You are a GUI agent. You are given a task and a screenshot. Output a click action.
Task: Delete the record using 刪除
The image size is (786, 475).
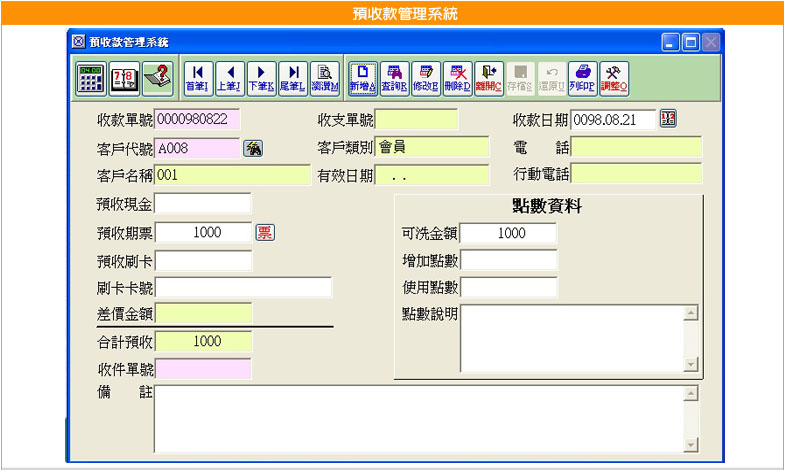(457, 78)
